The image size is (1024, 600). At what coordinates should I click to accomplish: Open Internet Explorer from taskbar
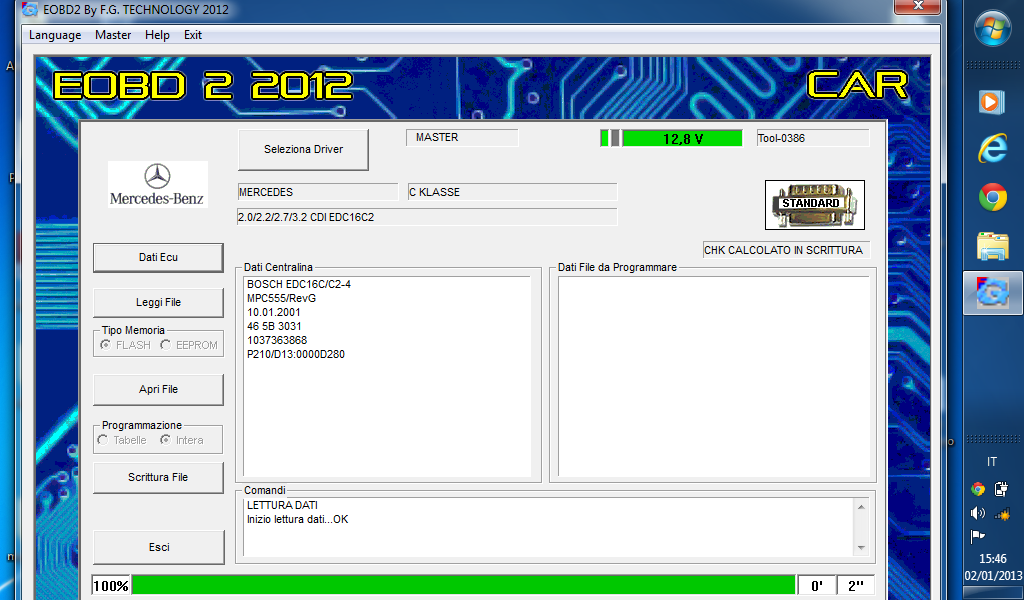(992, 150)
